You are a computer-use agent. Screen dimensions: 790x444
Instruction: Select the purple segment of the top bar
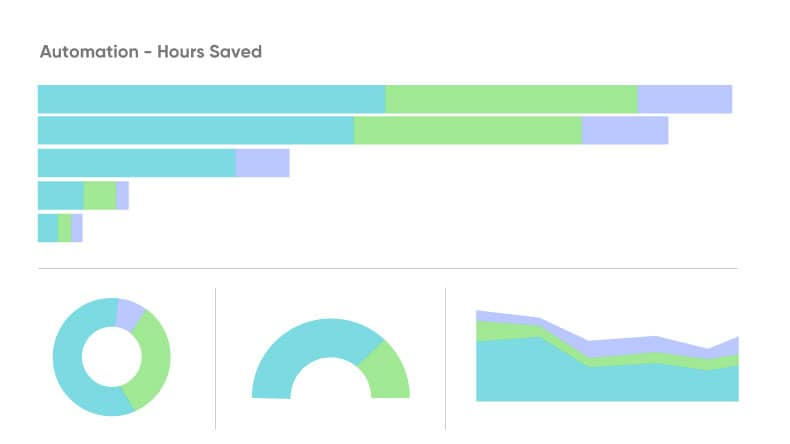coord(684,99)
